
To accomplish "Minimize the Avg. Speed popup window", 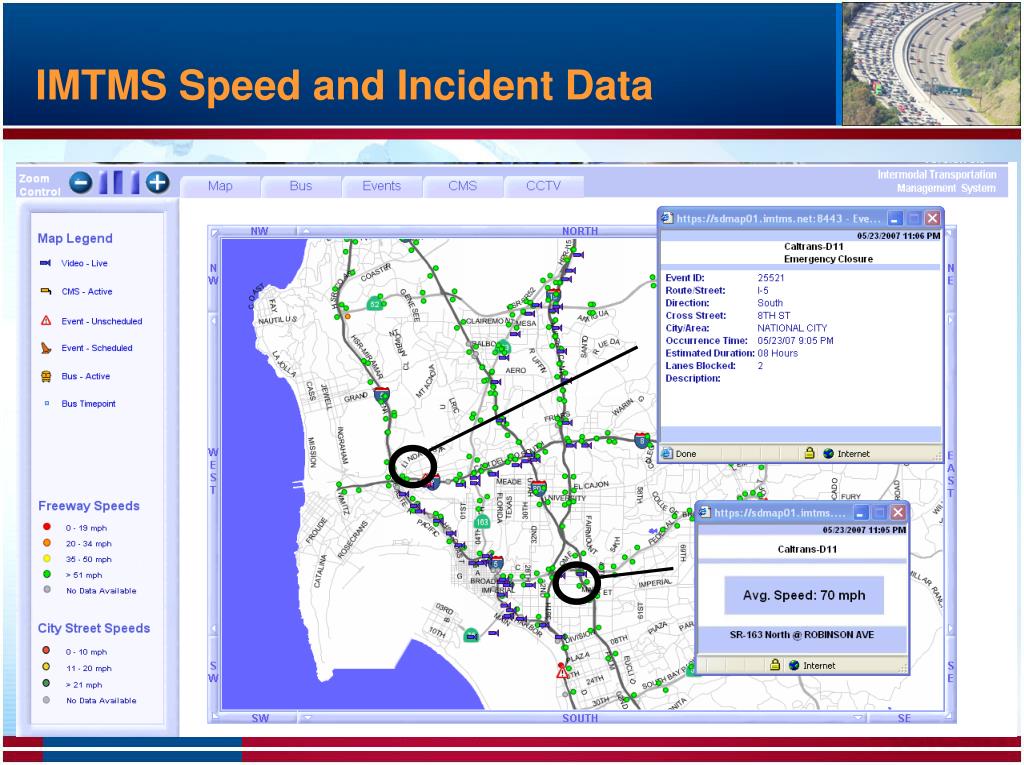I will (x=861, y=512).
